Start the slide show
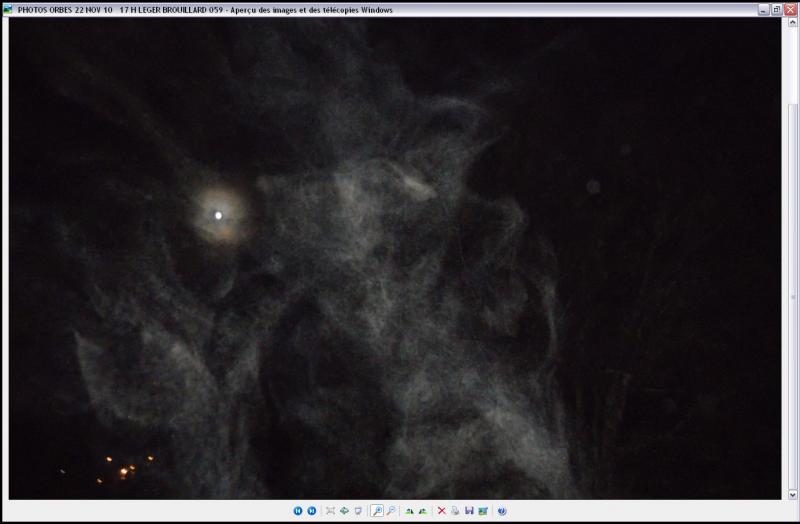 tap(358, 511)
